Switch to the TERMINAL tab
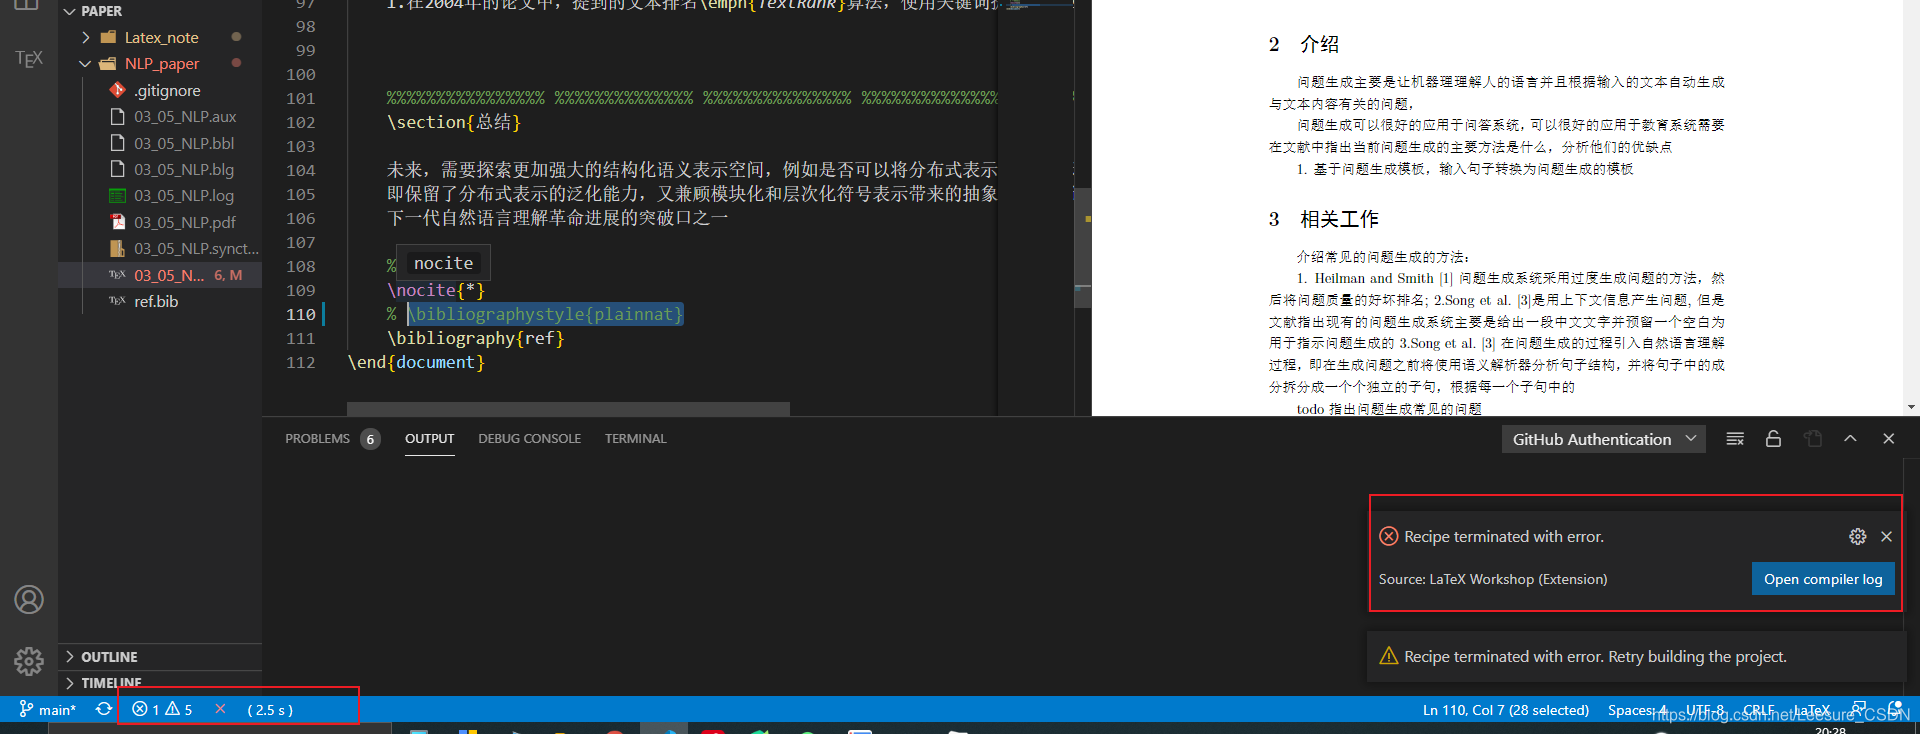Viewport: 1920px width, 734px height. click(x=635, y=439)
